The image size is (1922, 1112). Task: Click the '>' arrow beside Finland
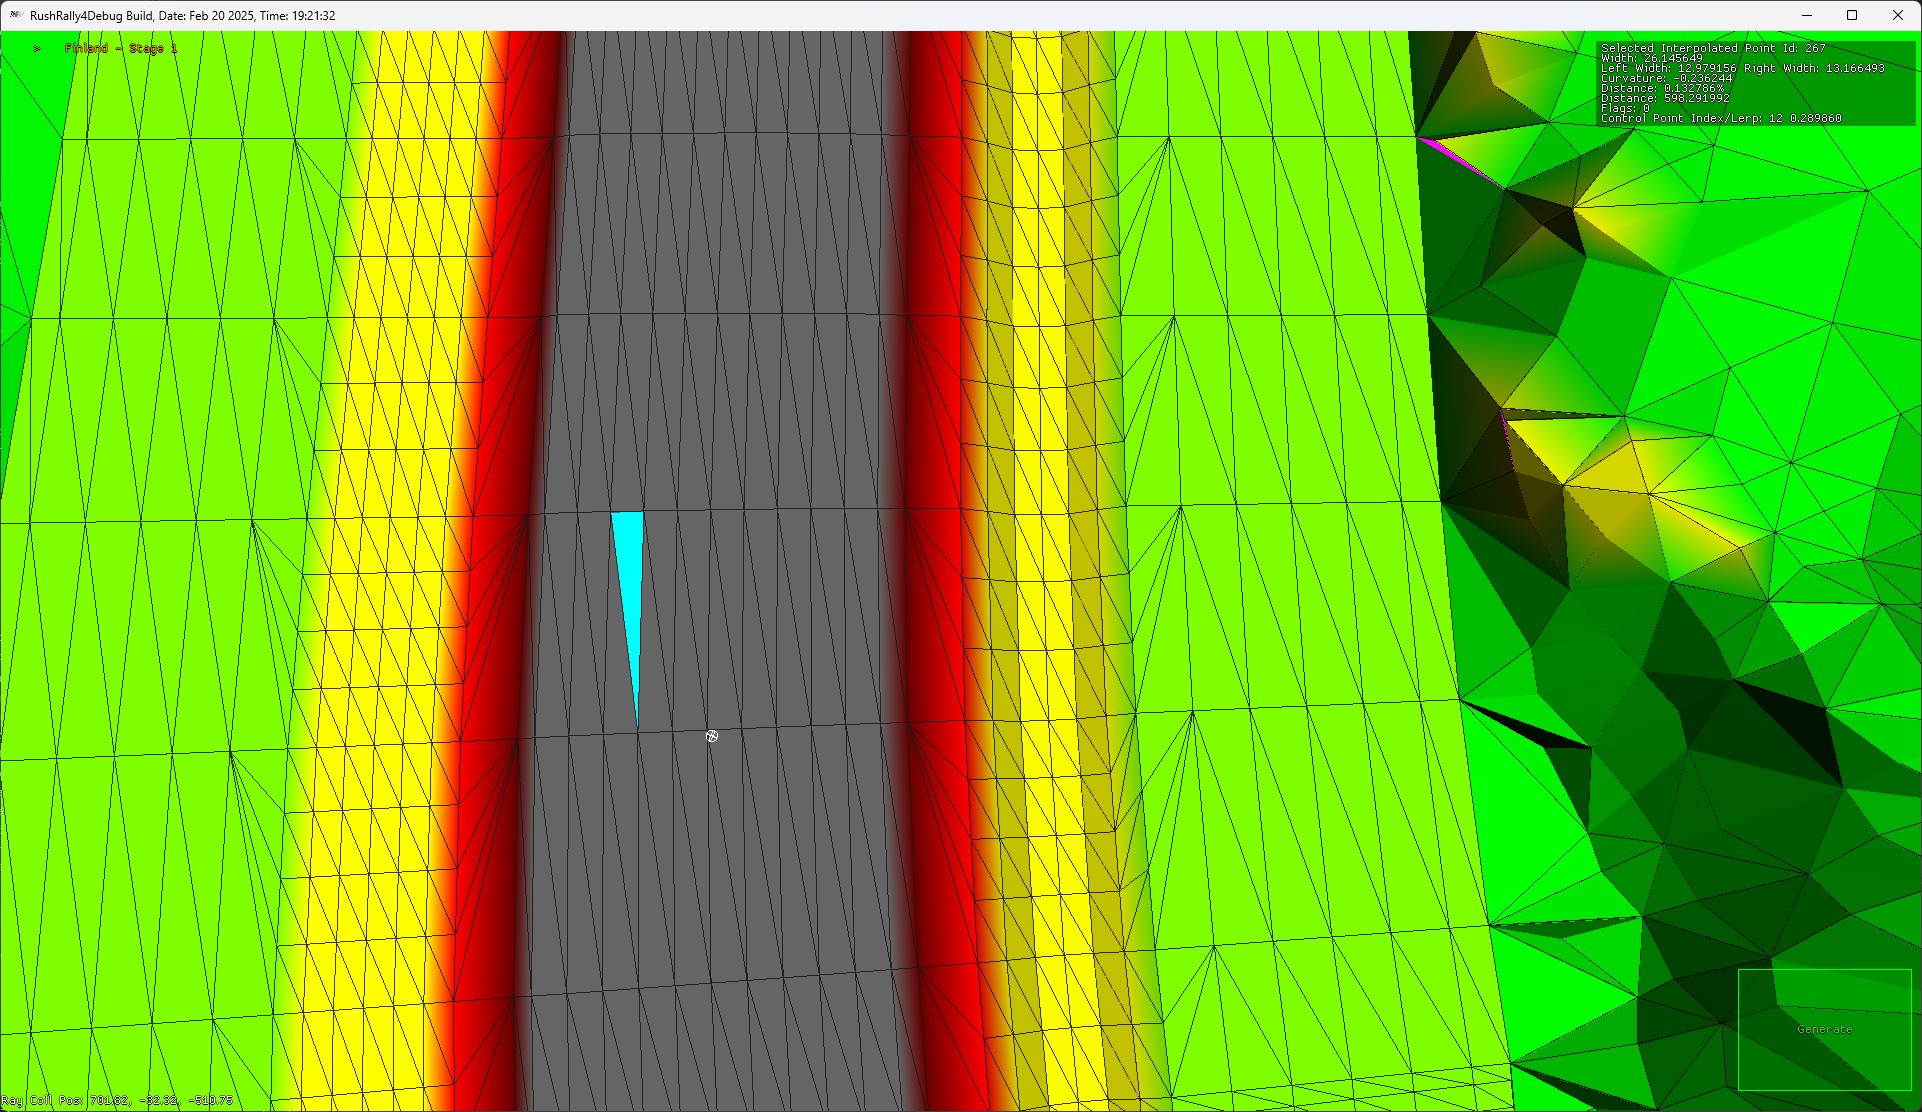(37, 48)
